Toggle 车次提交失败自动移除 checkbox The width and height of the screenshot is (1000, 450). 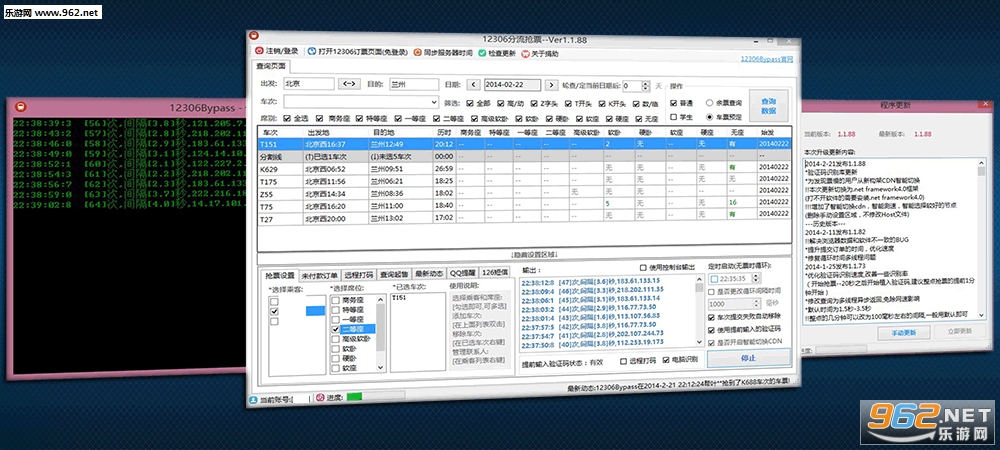[712, 316]
